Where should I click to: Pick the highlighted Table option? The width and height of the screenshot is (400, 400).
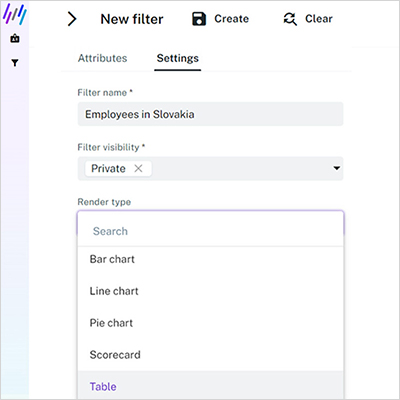coord(210,386)
